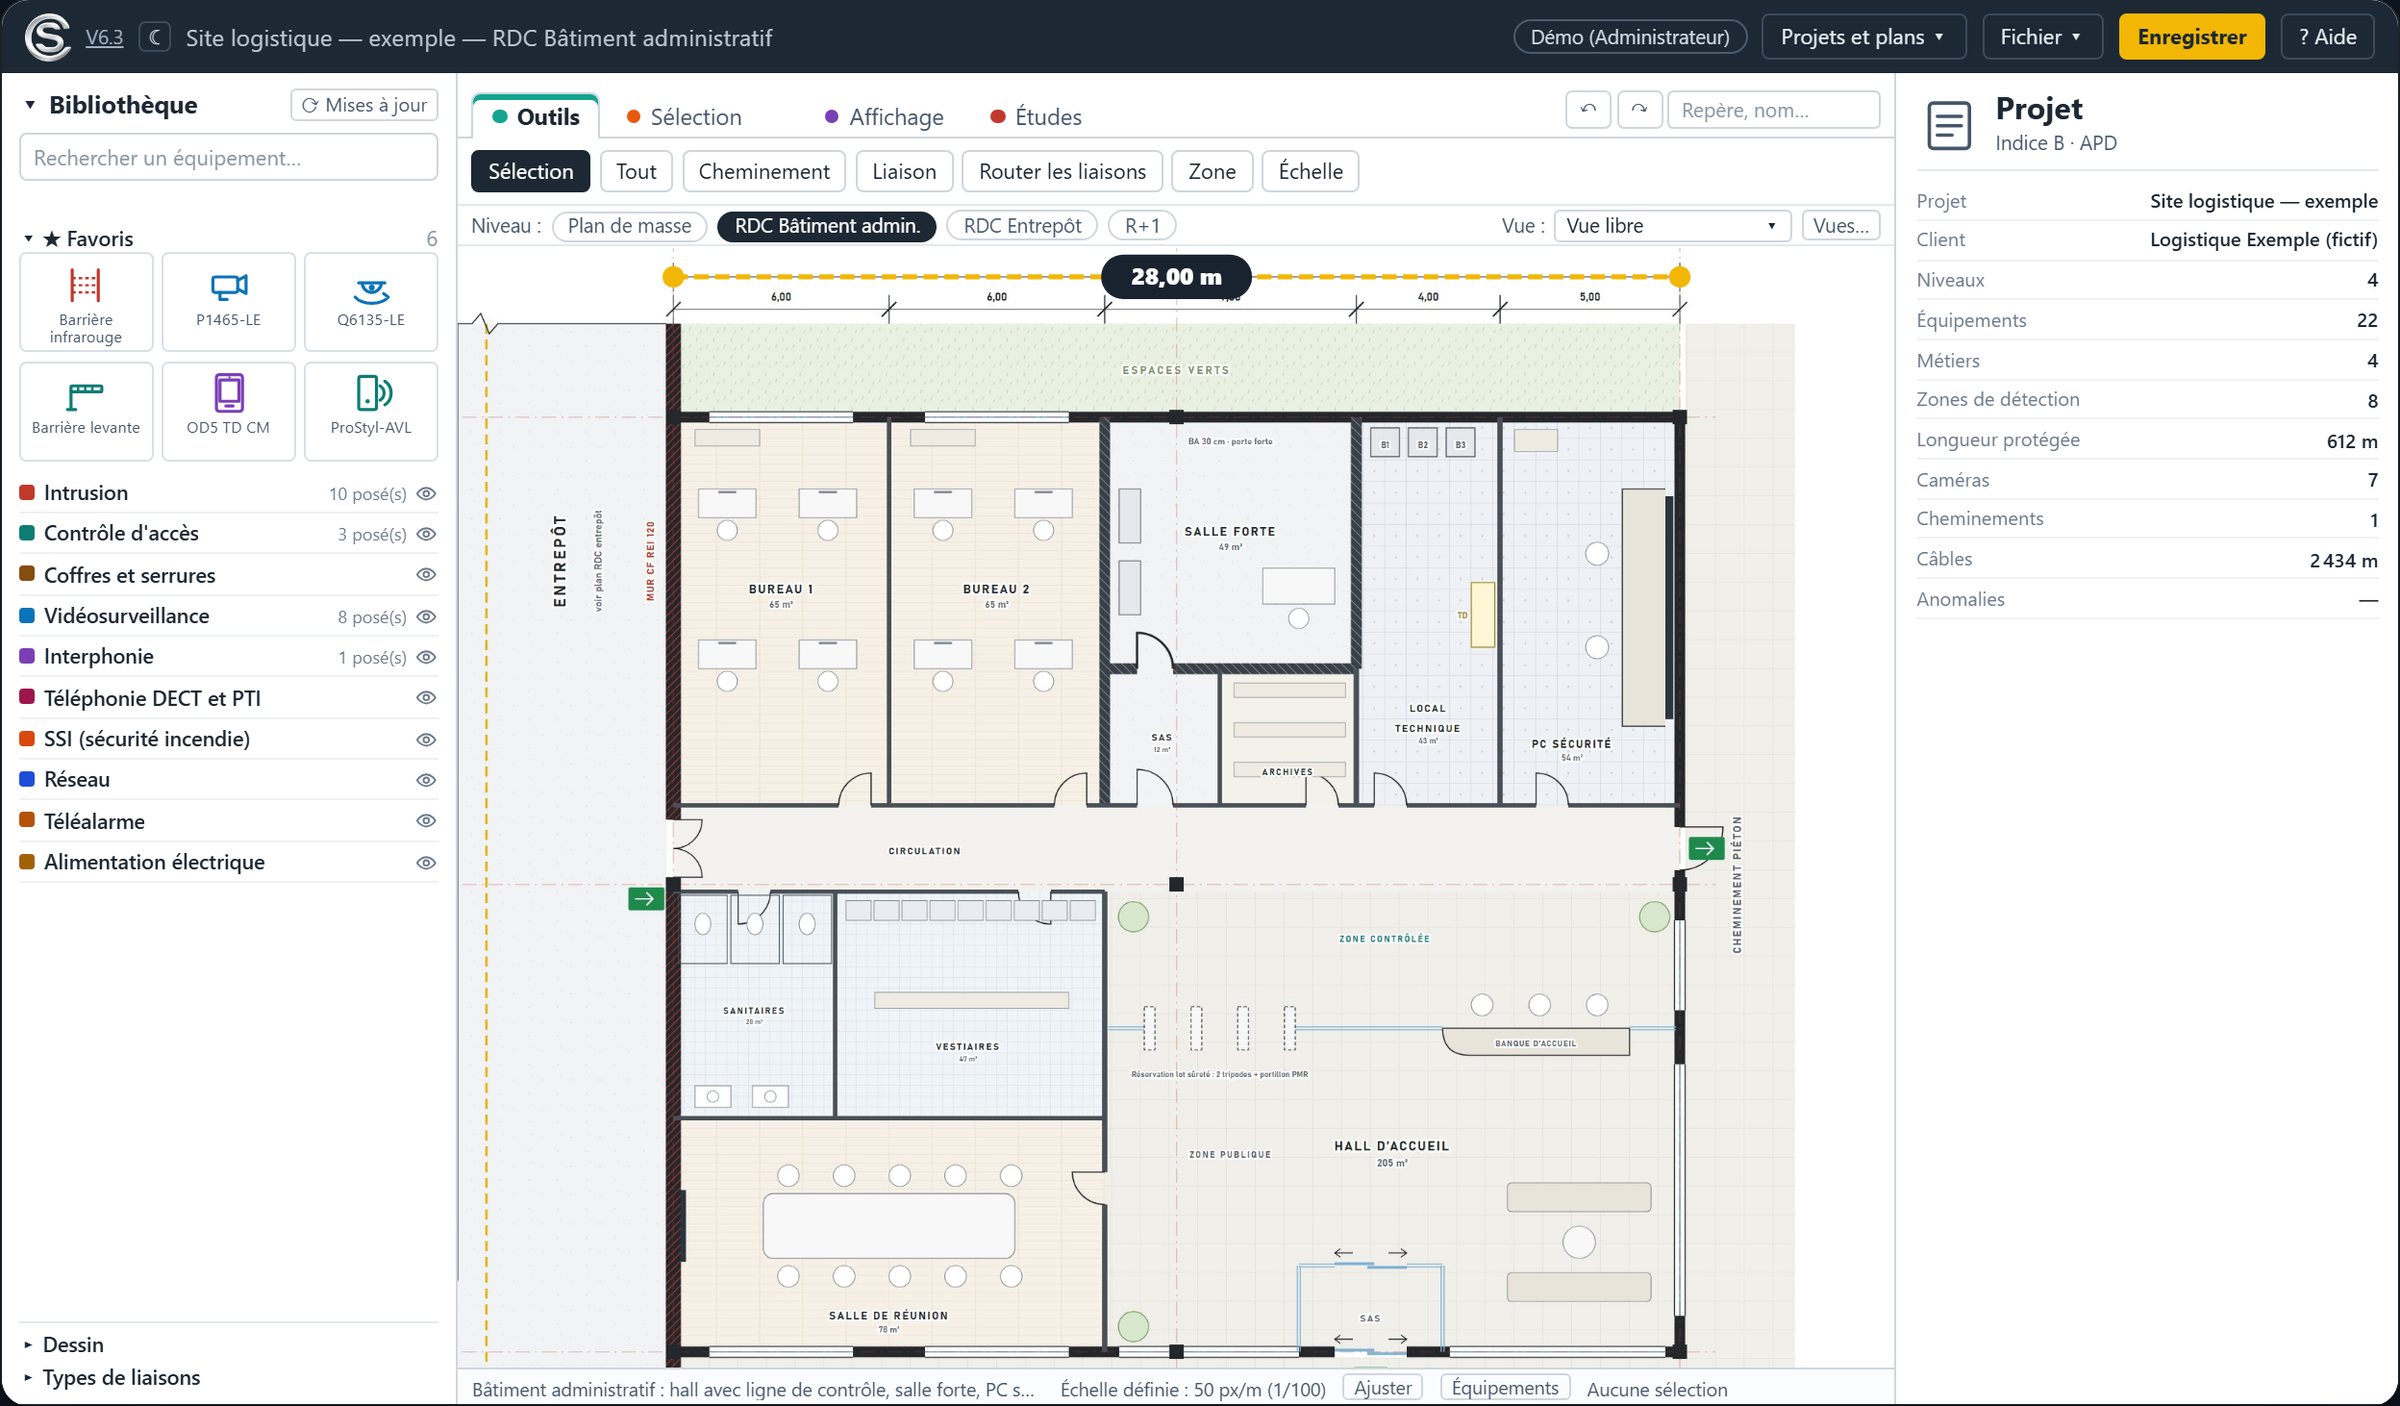Click the Intrusion red color swatch
The height and width of the screenshot is (1406, 2400).
tap(28, 493)
